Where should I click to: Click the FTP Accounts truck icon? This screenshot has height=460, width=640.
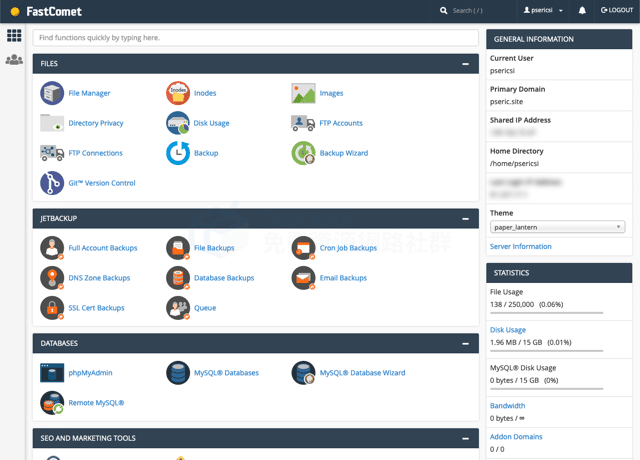pos(303,123)
